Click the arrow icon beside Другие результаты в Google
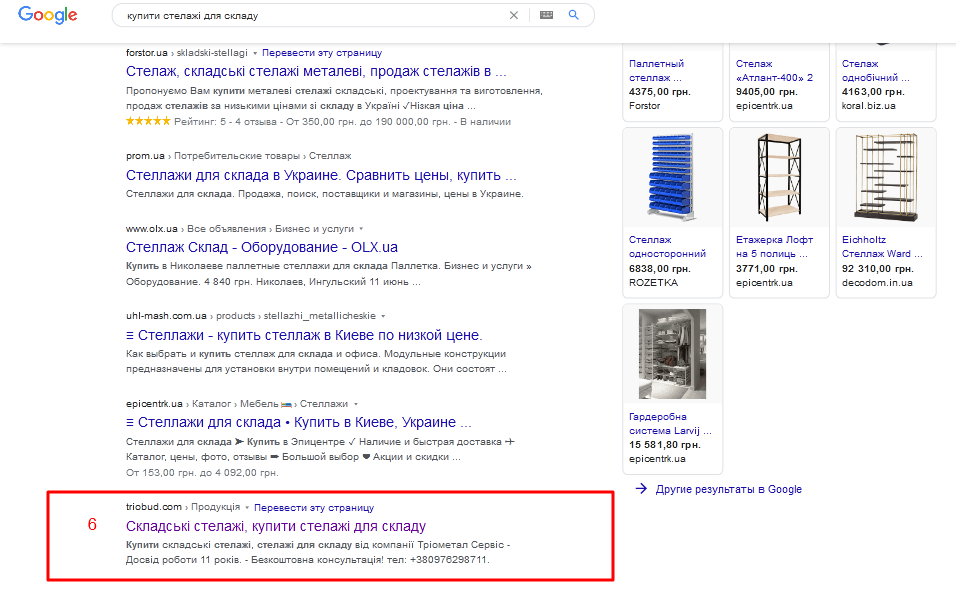 coord(641,489)
